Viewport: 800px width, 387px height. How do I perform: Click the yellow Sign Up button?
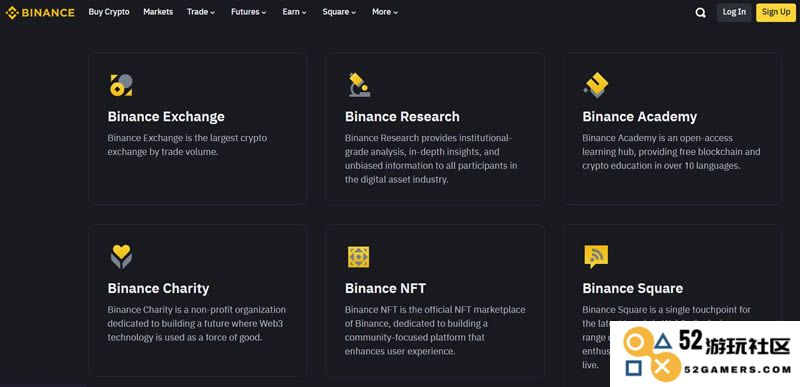click(776, 12)
